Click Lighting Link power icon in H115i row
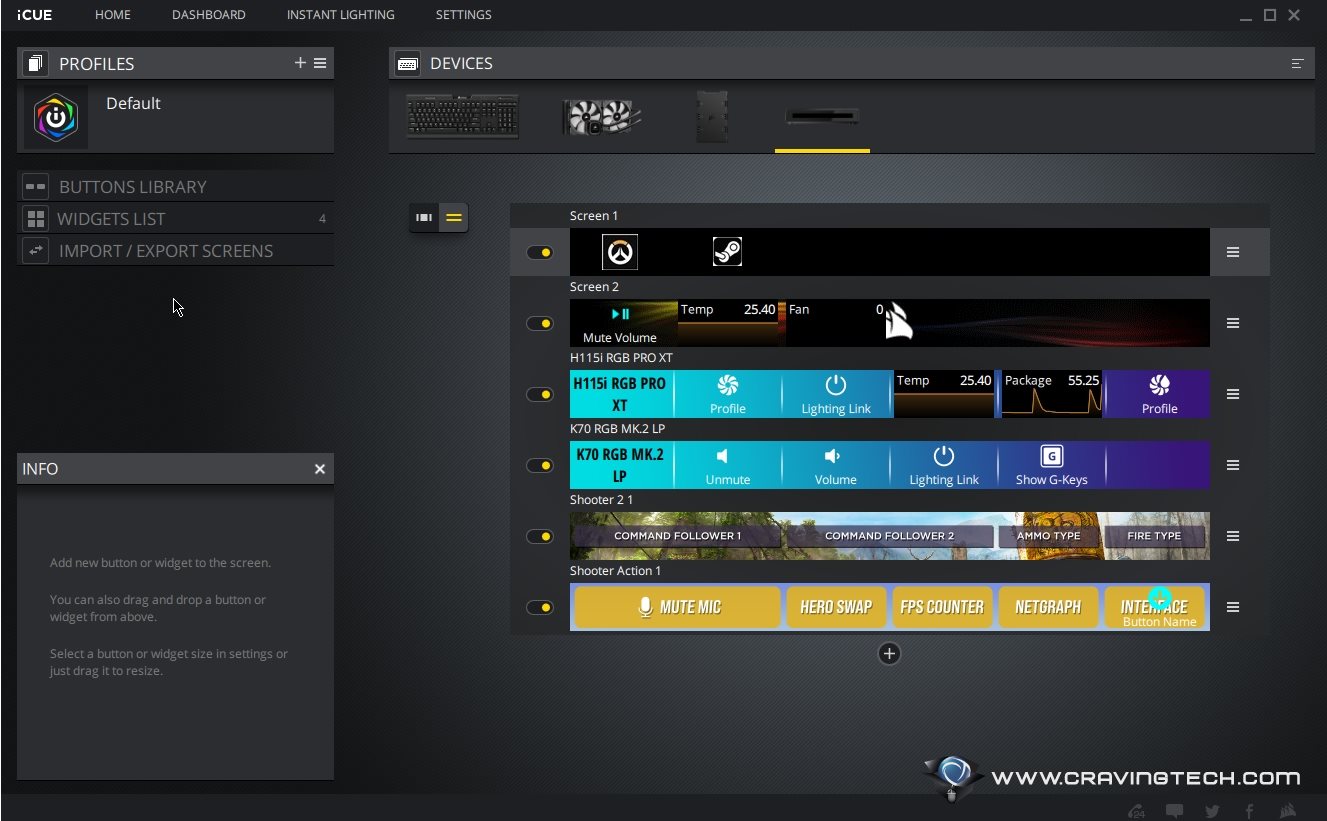The width and height of the screenshot is (1327, 821). [x=836, y=394]
